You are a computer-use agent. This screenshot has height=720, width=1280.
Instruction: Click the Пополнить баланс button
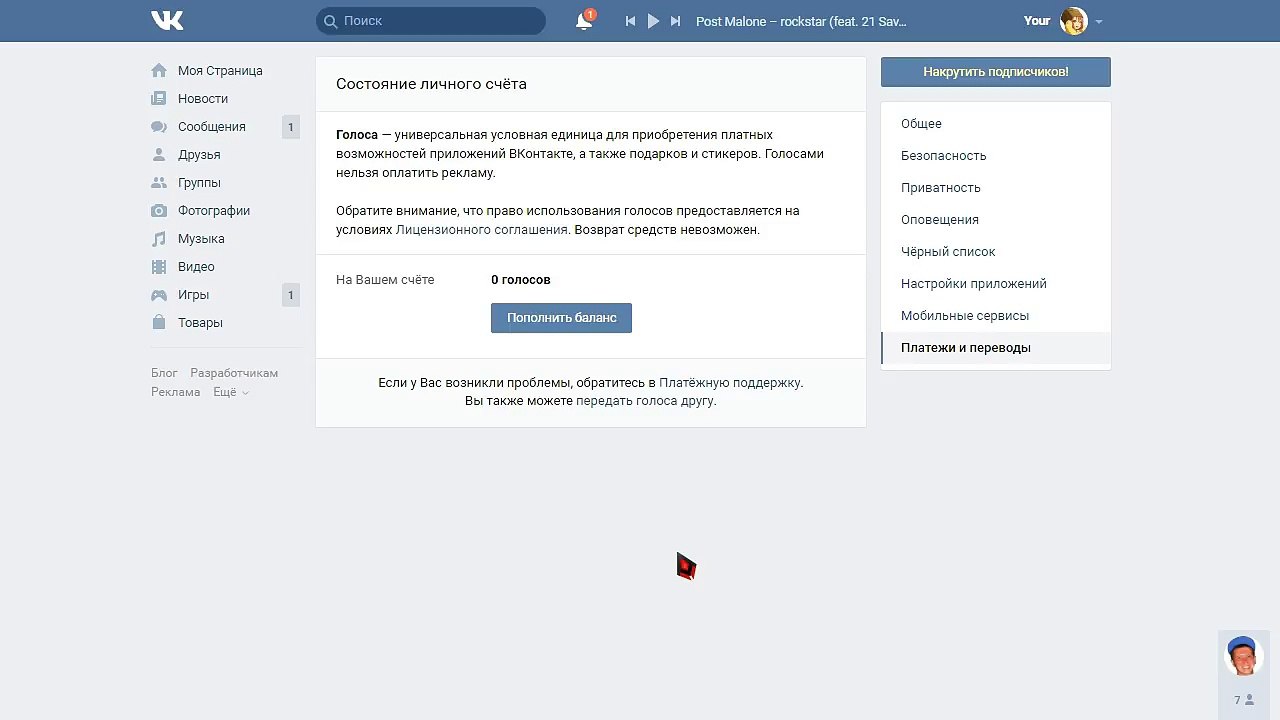(x=561, y=318)
